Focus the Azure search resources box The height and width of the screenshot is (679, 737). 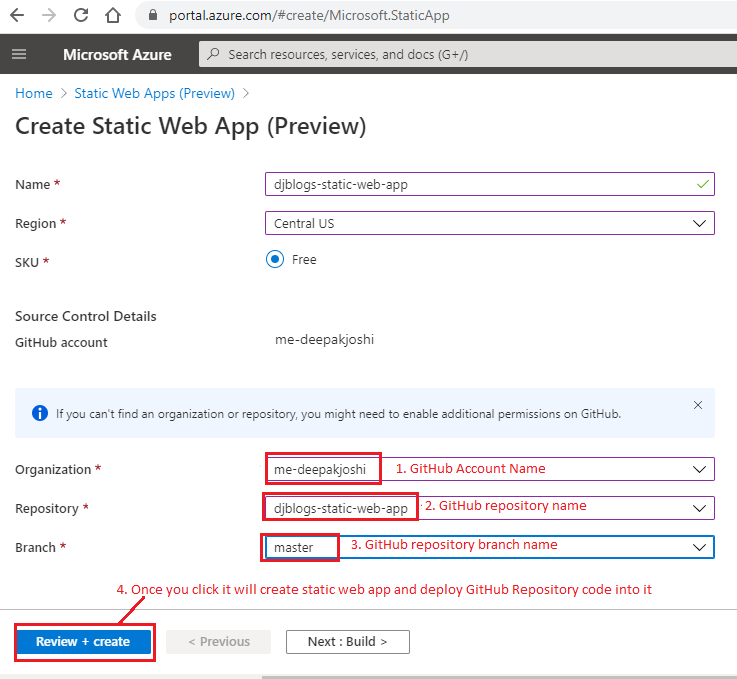468,54
